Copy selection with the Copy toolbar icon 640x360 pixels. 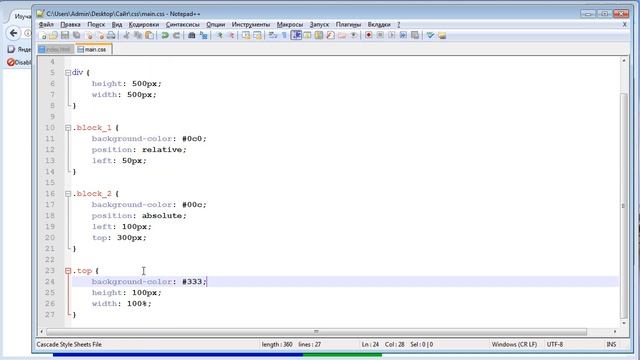[x=138, y=36]
